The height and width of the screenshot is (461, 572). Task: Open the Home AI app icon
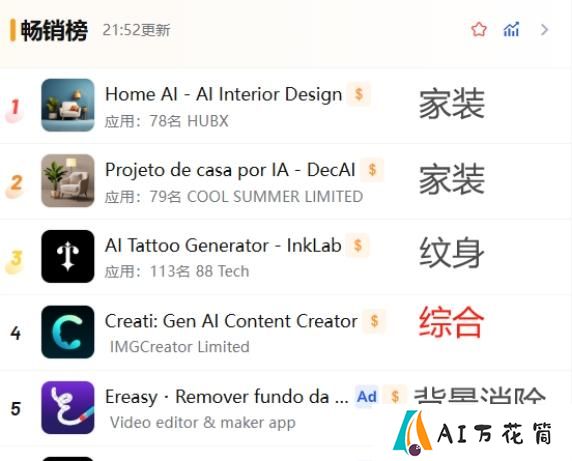(68, 105)
